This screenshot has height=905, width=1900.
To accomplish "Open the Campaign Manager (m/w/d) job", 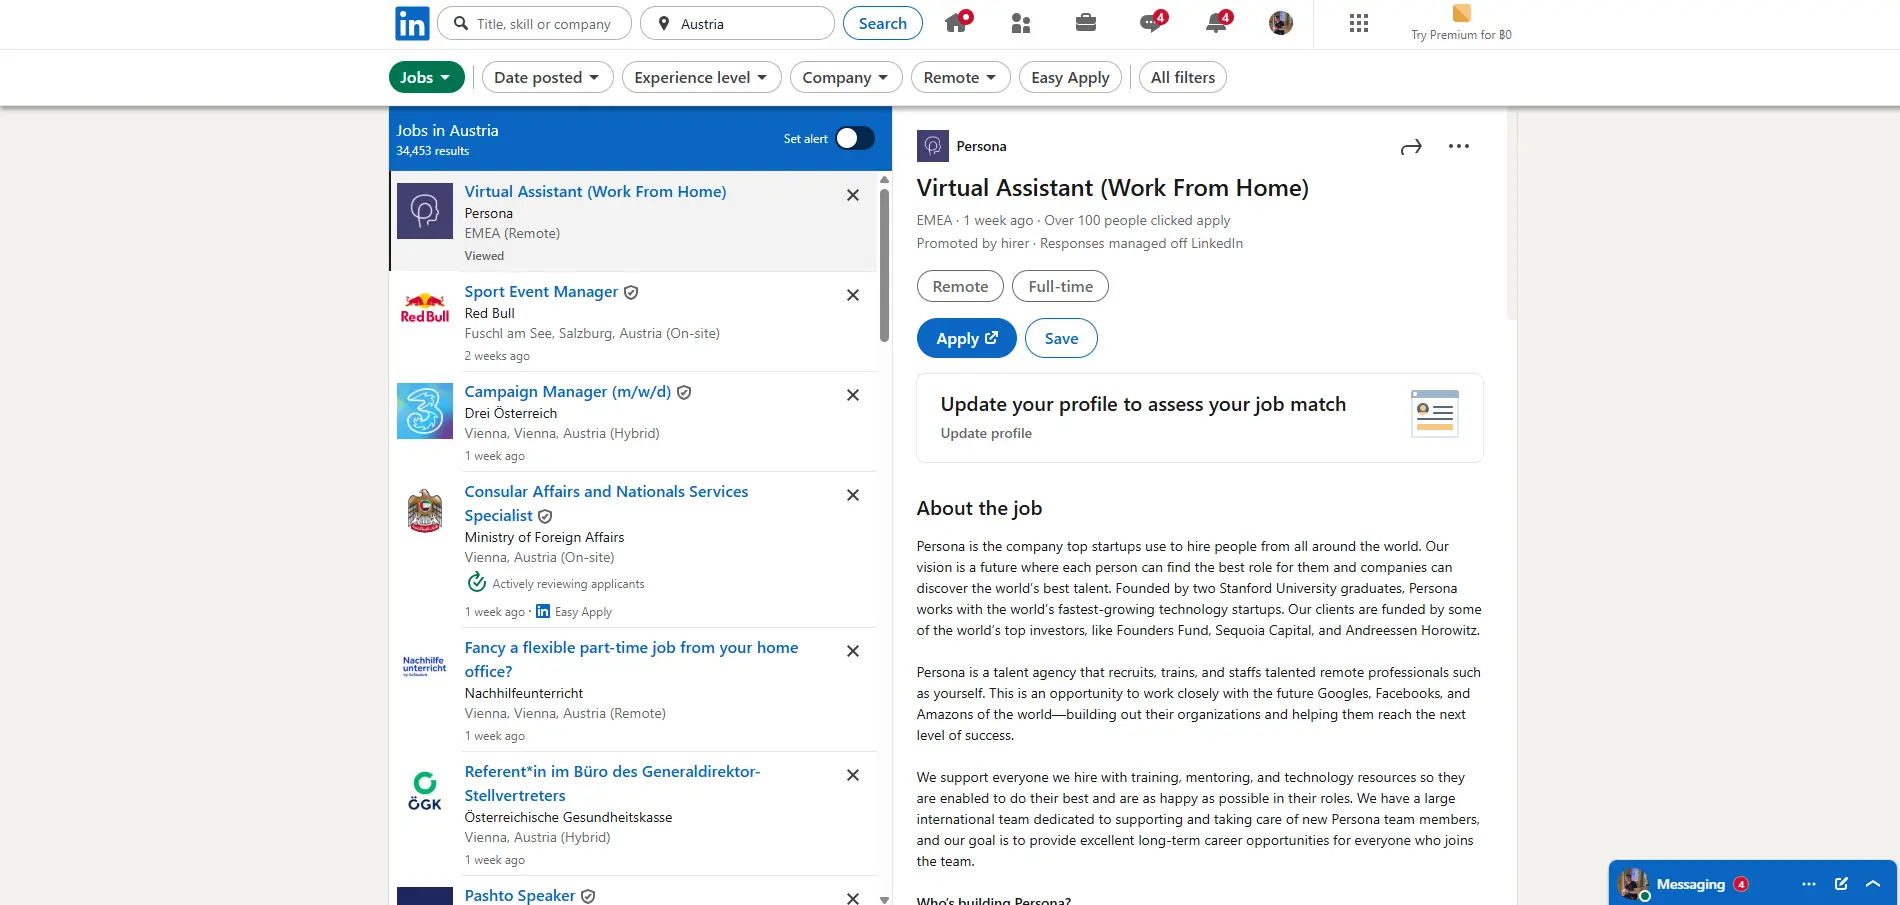I will pyautogui.click(x=568, y=391).
